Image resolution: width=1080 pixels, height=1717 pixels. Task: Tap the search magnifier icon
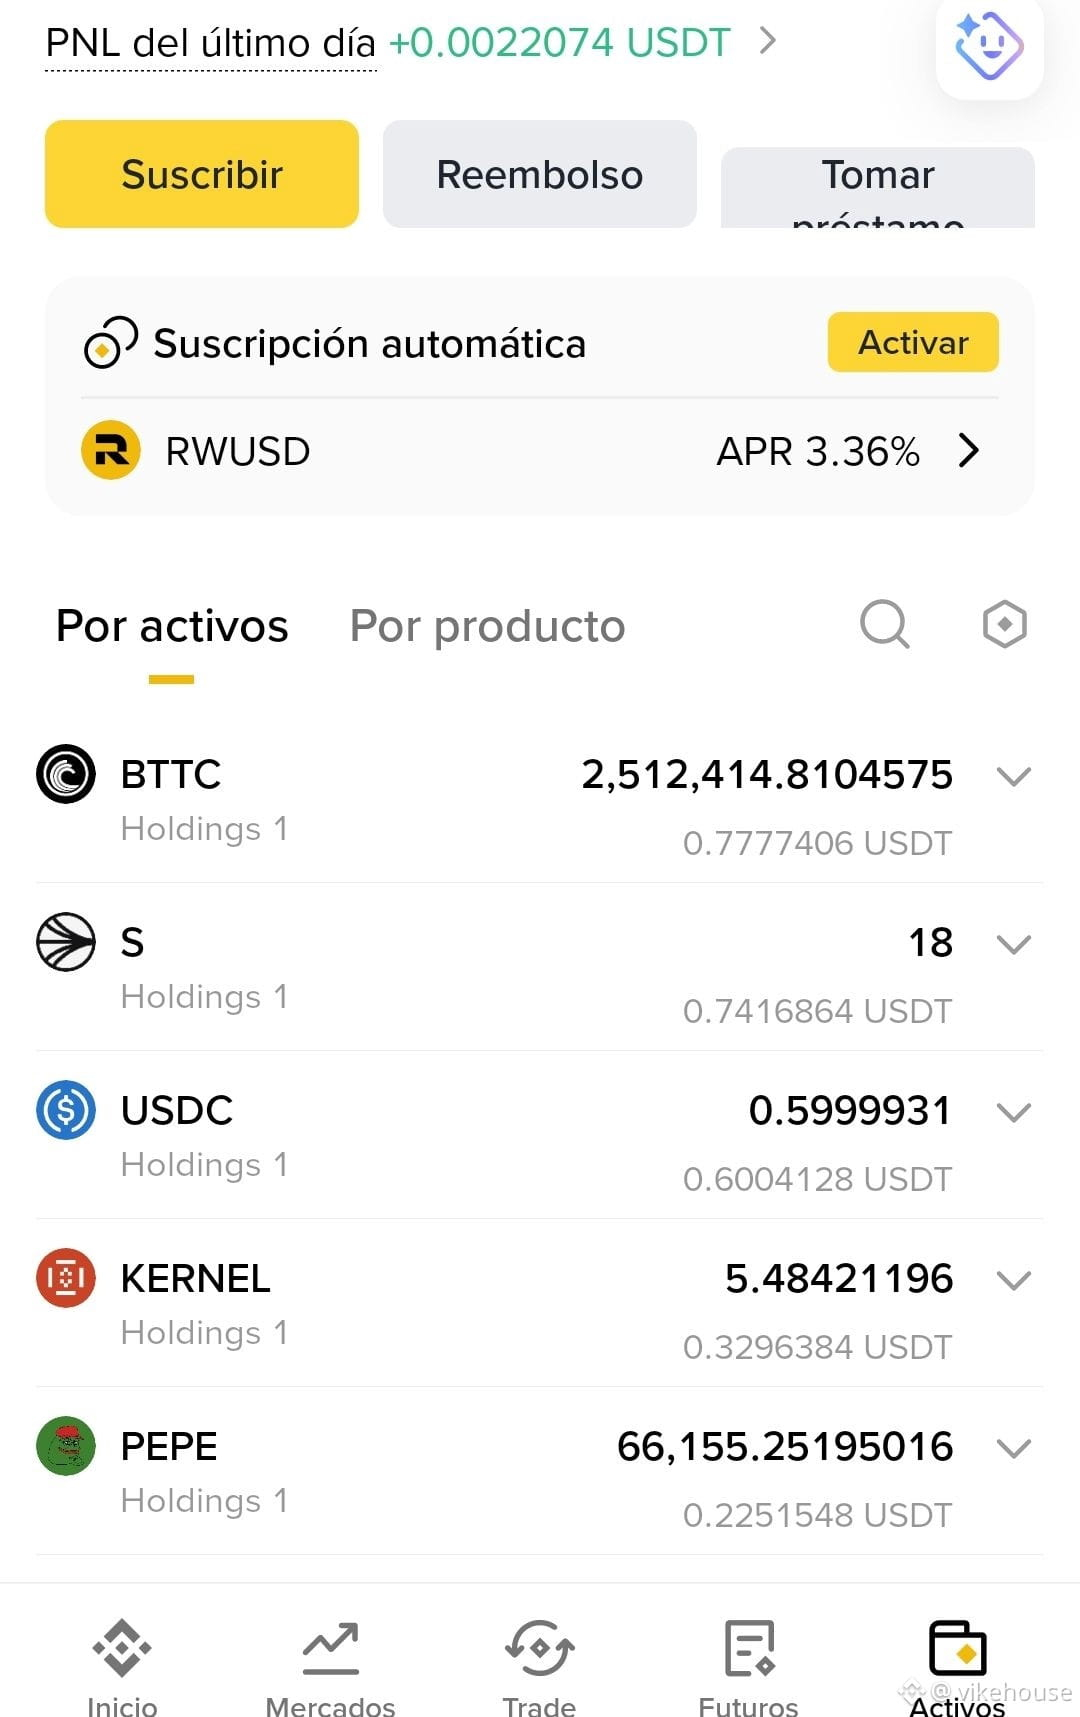(885, 625)
